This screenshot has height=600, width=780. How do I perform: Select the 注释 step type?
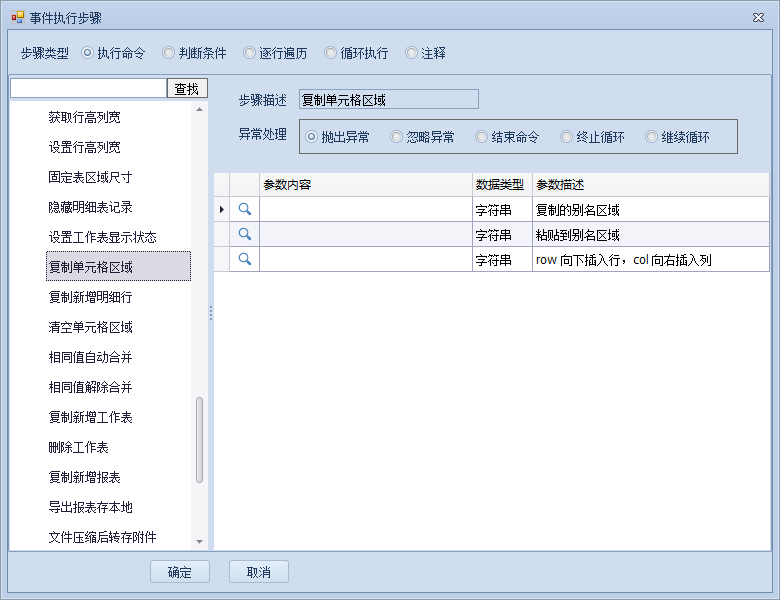pyautogui.click(x=412, y=53)
